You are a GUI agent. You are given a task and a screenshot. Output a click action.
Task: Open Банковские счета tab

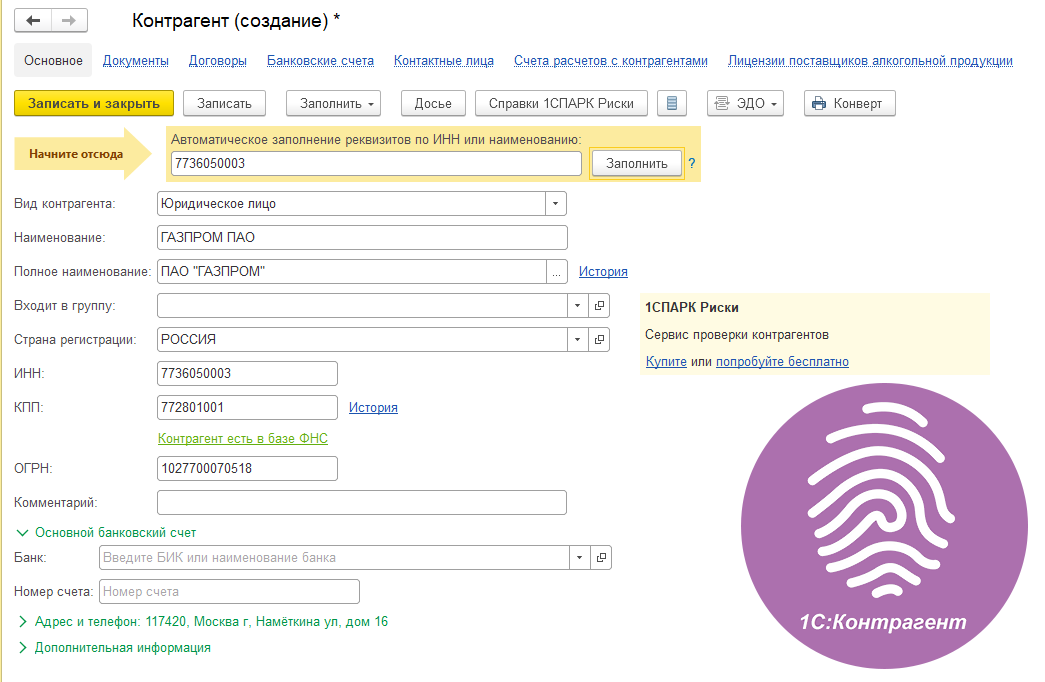click(x=320, y=61)
